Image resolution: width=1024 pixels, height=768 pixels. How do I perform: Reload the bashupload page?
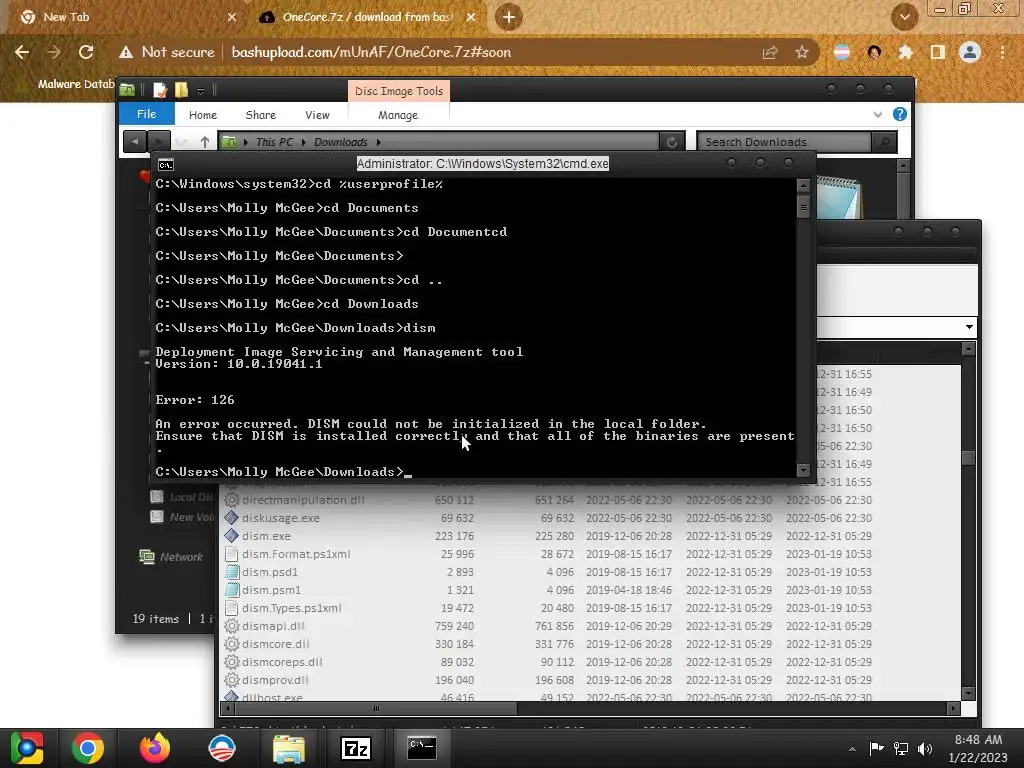pos(86,52)
